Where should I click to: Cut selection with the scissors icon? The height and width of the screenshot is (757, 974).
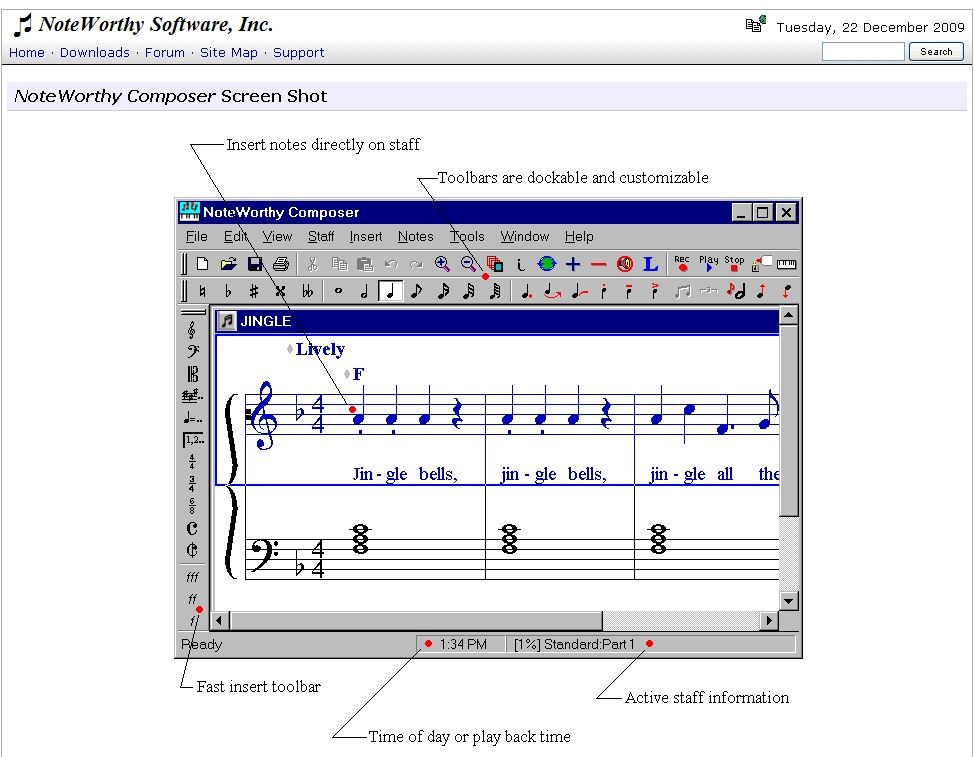(312, 264)
